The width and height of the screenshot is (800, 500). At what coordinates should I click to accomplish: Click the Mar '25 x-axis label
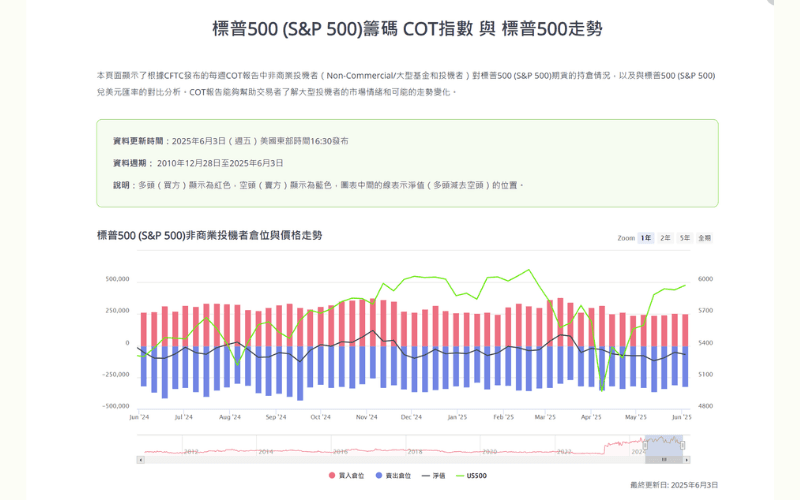pyautogui.click(x=545, y=417)
